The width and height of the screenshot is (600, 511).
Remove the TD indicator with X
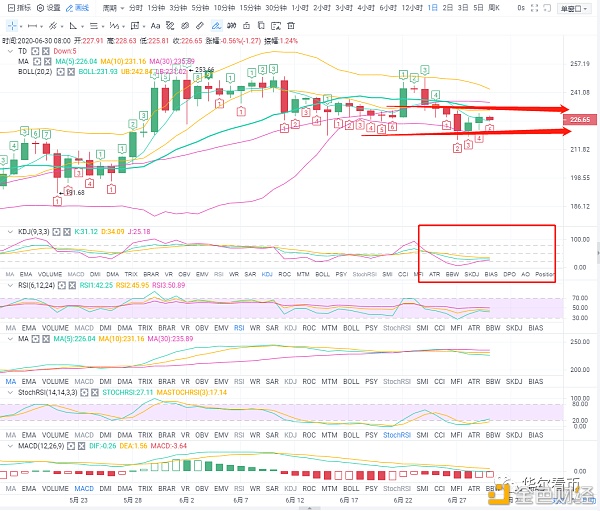(x=46, y=51)
